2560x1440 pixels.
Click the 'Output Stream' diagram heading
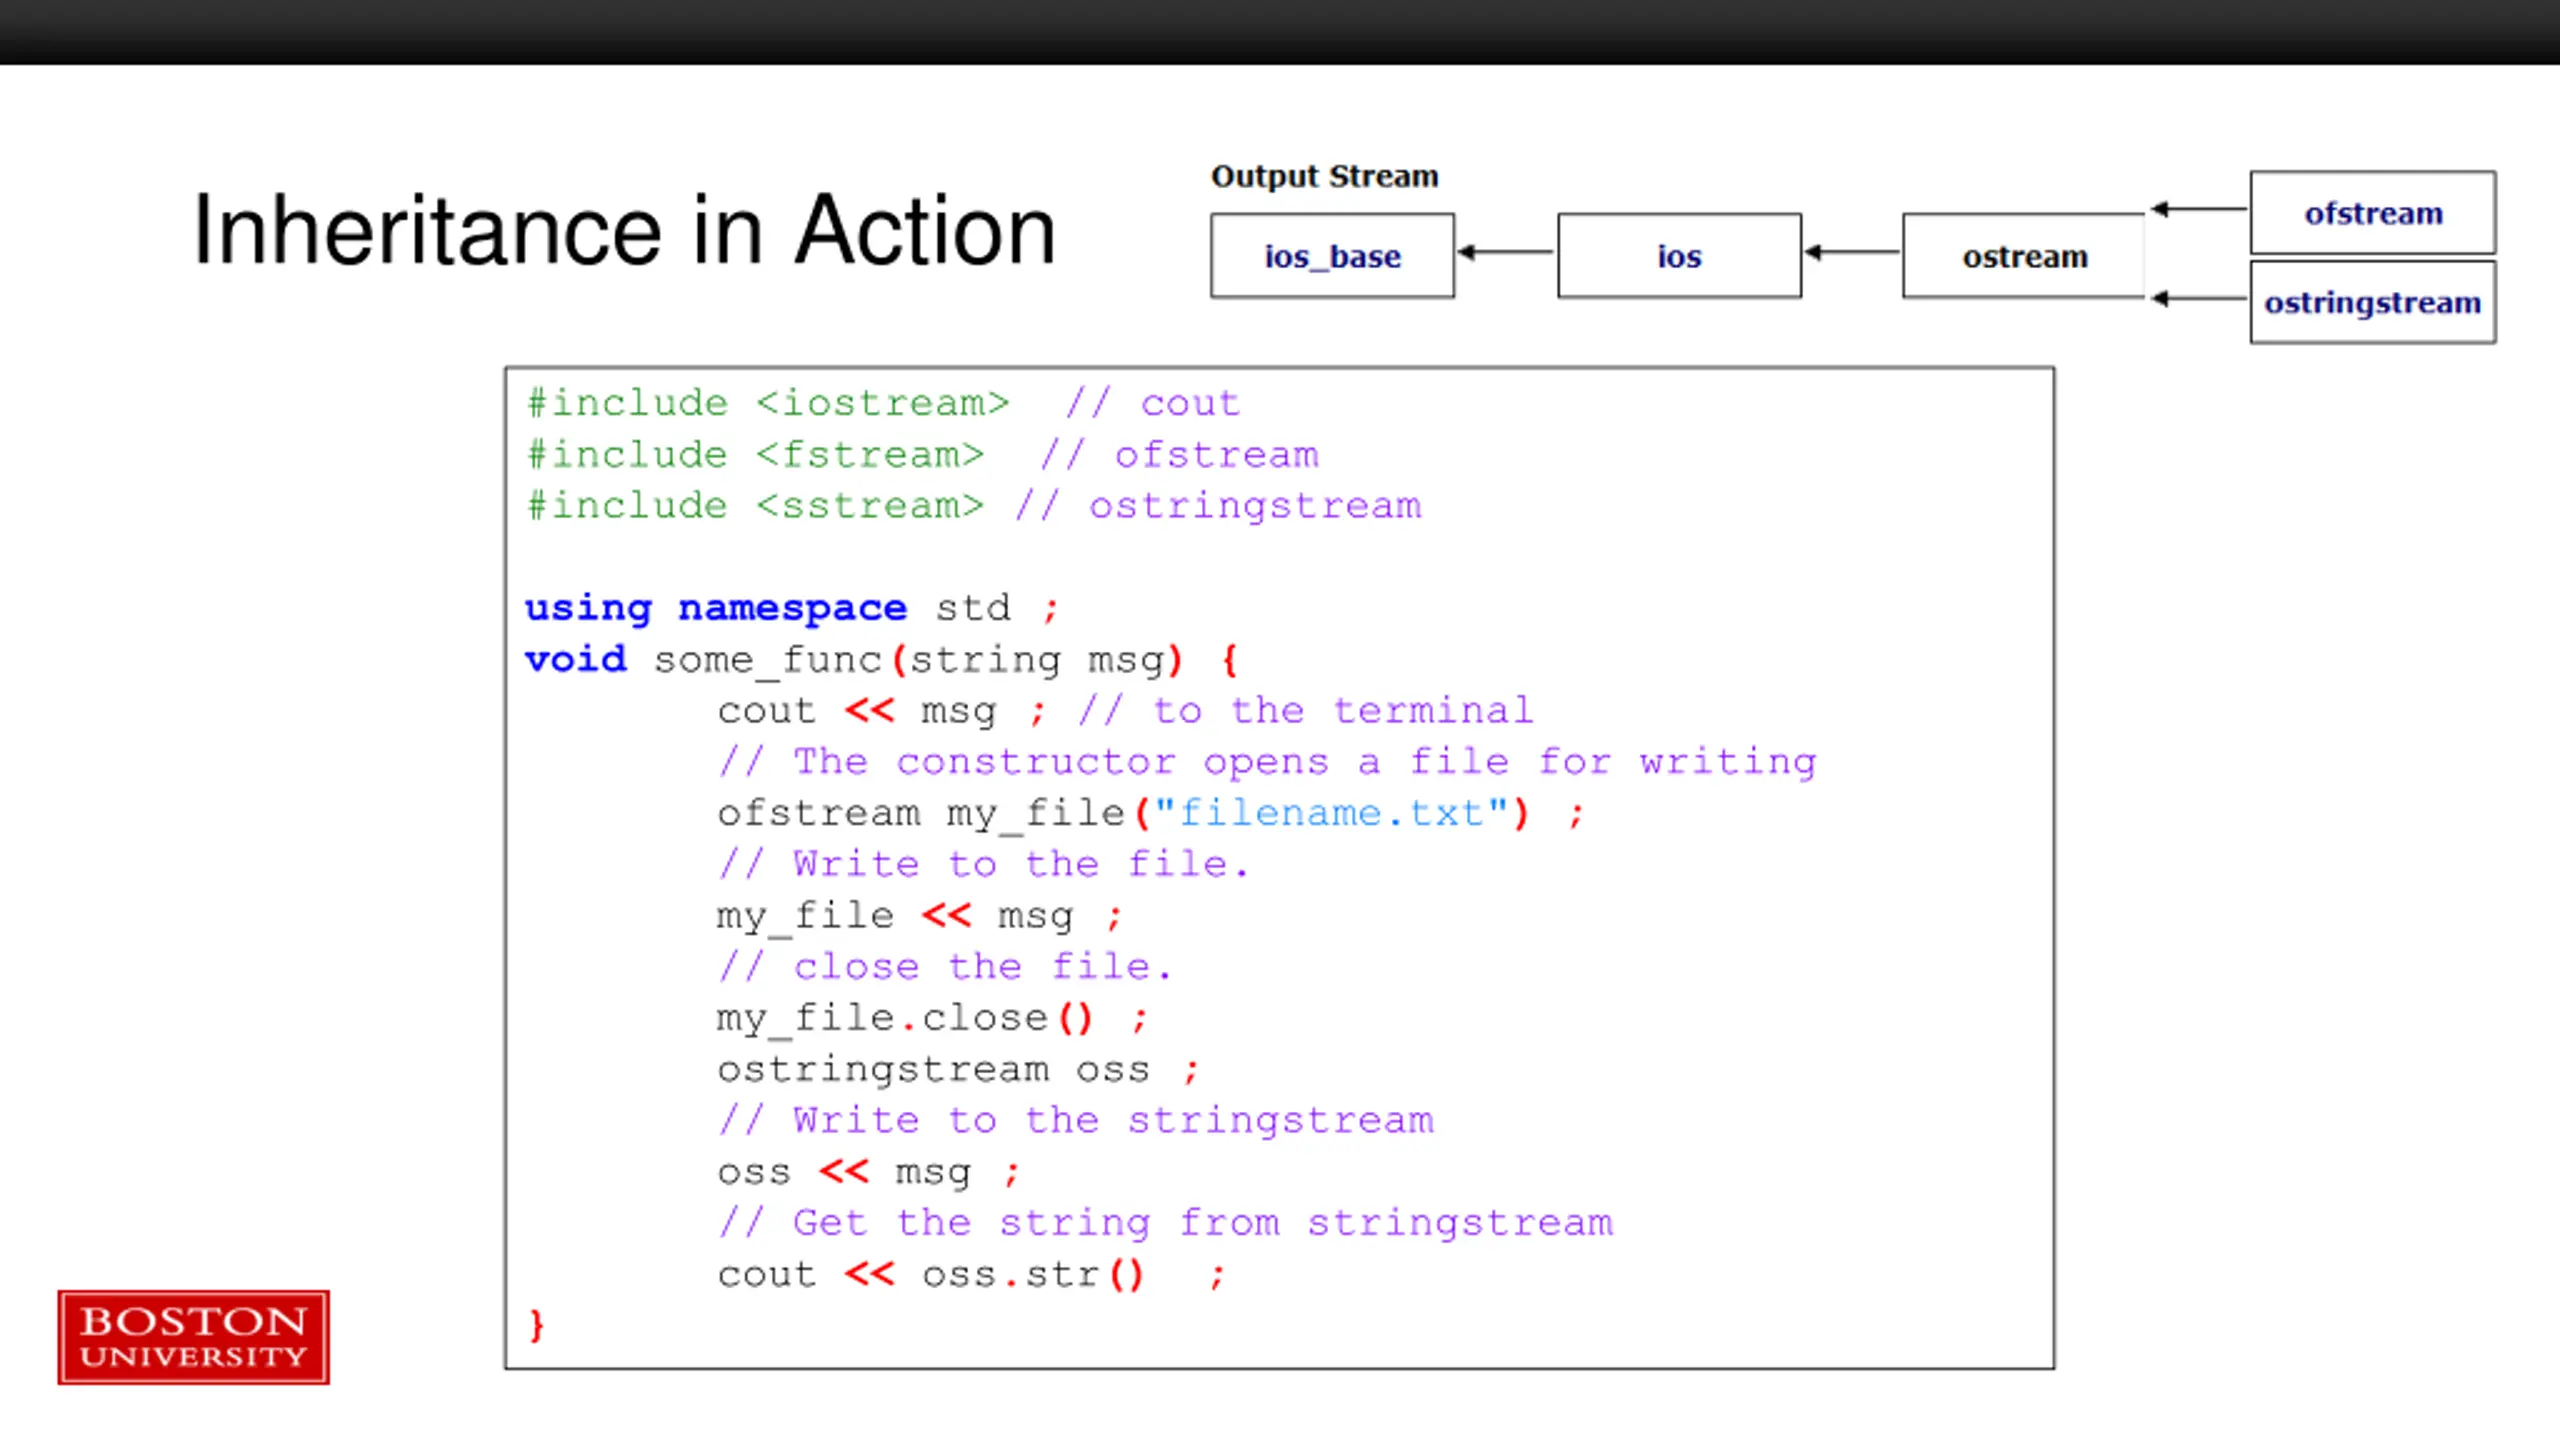click(1324, 176)
